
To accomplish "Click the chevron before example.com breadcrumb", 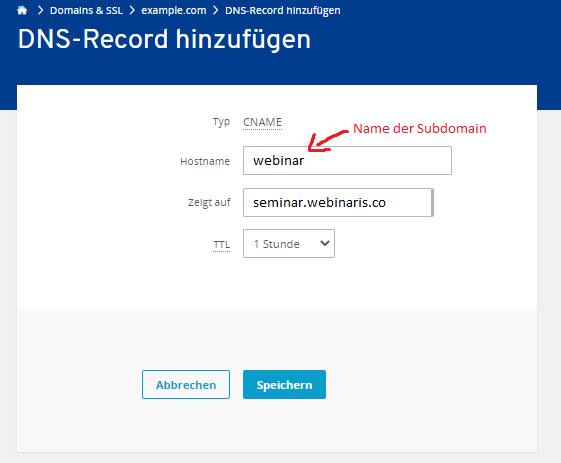I will tap(132, 10).
